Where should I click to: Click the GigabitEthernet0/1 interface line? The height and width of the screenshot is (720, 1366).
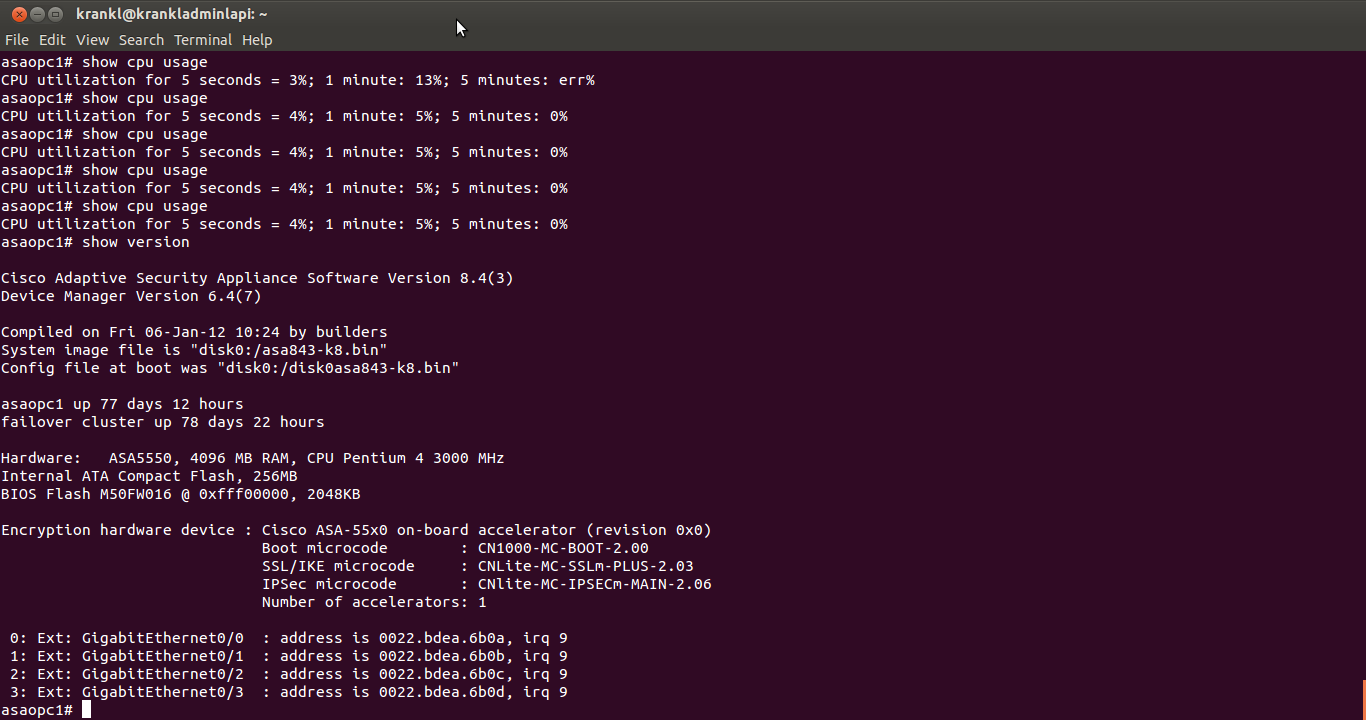289,656
